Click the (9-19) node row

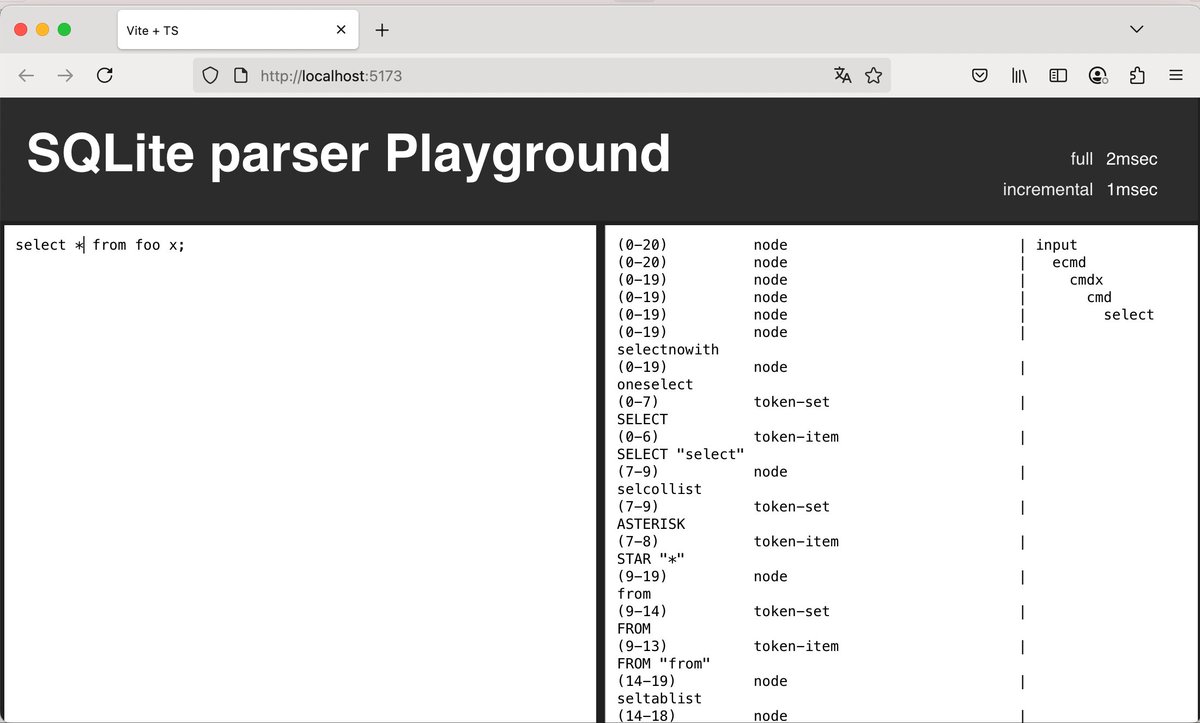click(822, 577)
